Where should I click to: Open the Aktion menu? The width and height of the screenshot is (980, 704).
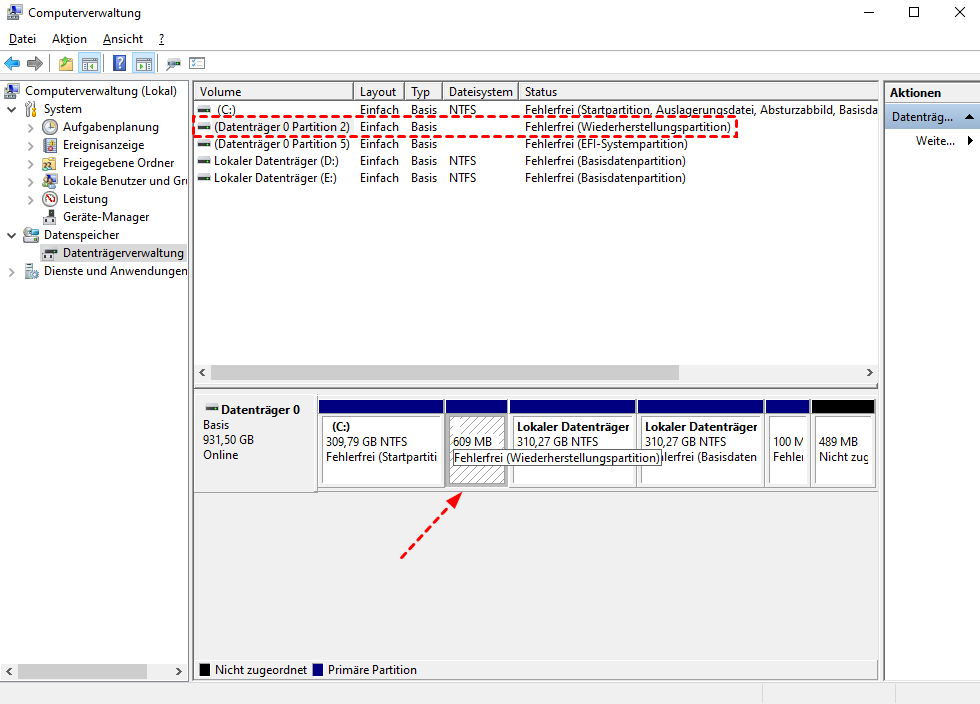(x=69, y=39)
